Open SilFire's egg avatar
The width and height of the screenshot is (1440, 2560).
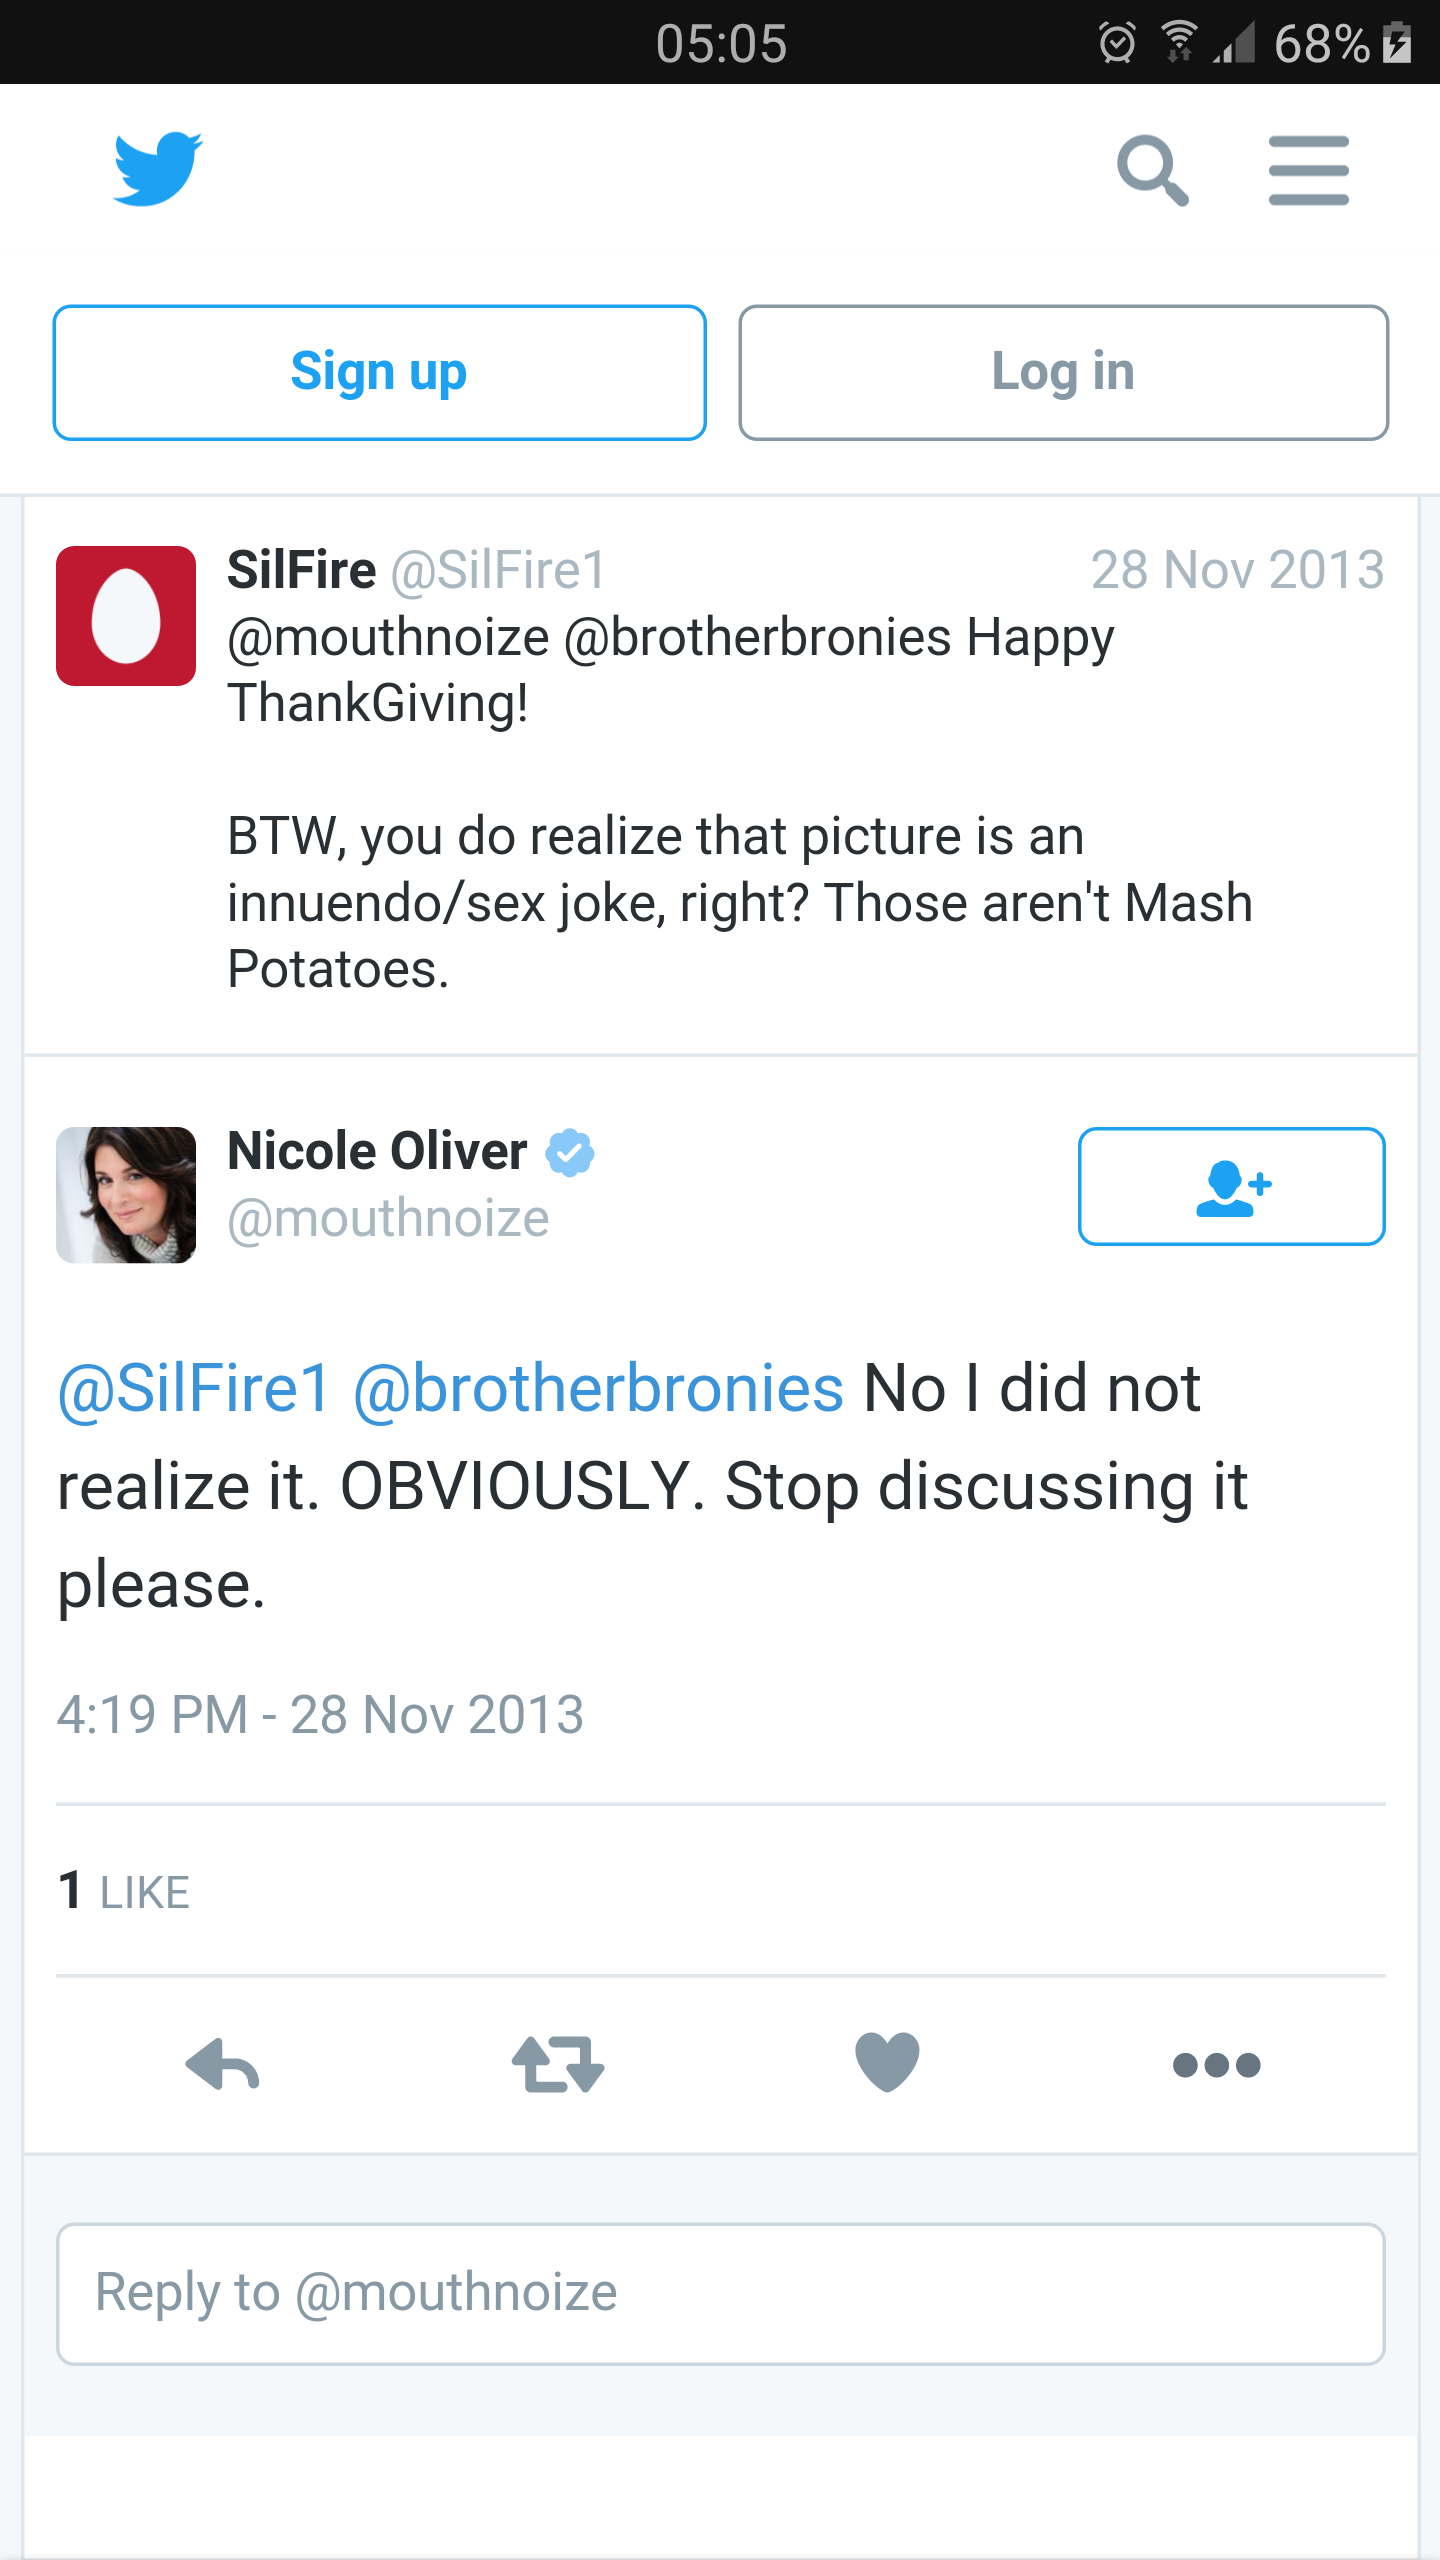coord(126,616)
